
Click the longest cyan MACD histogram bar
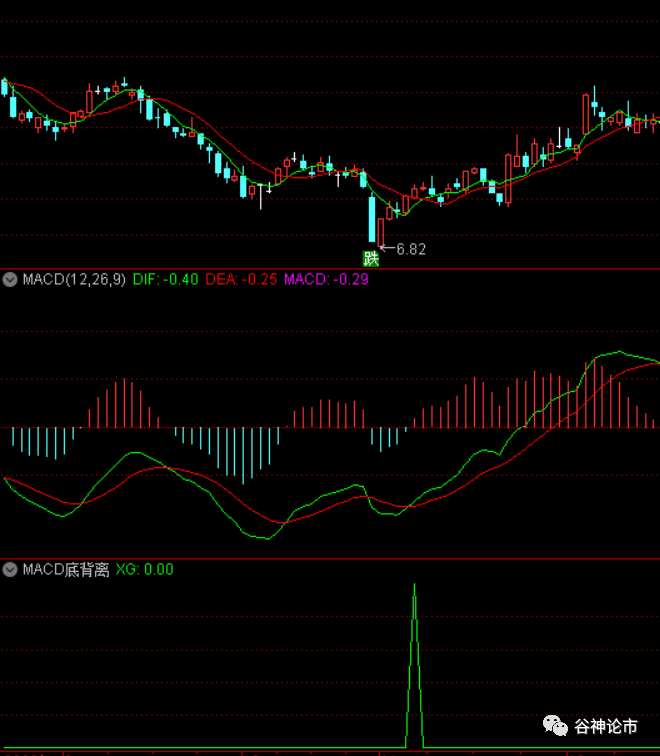(x=244, y=454)
